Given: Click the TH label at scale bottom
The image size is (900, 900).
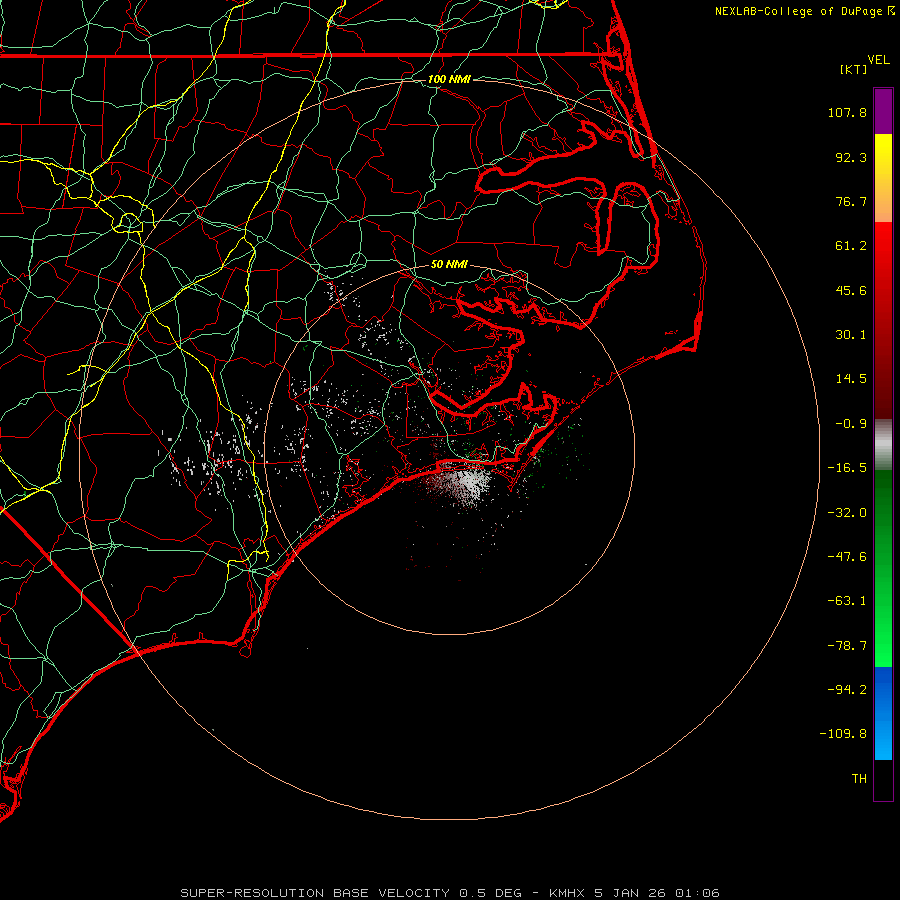Looking at the screenshot, I should (859, 778).
